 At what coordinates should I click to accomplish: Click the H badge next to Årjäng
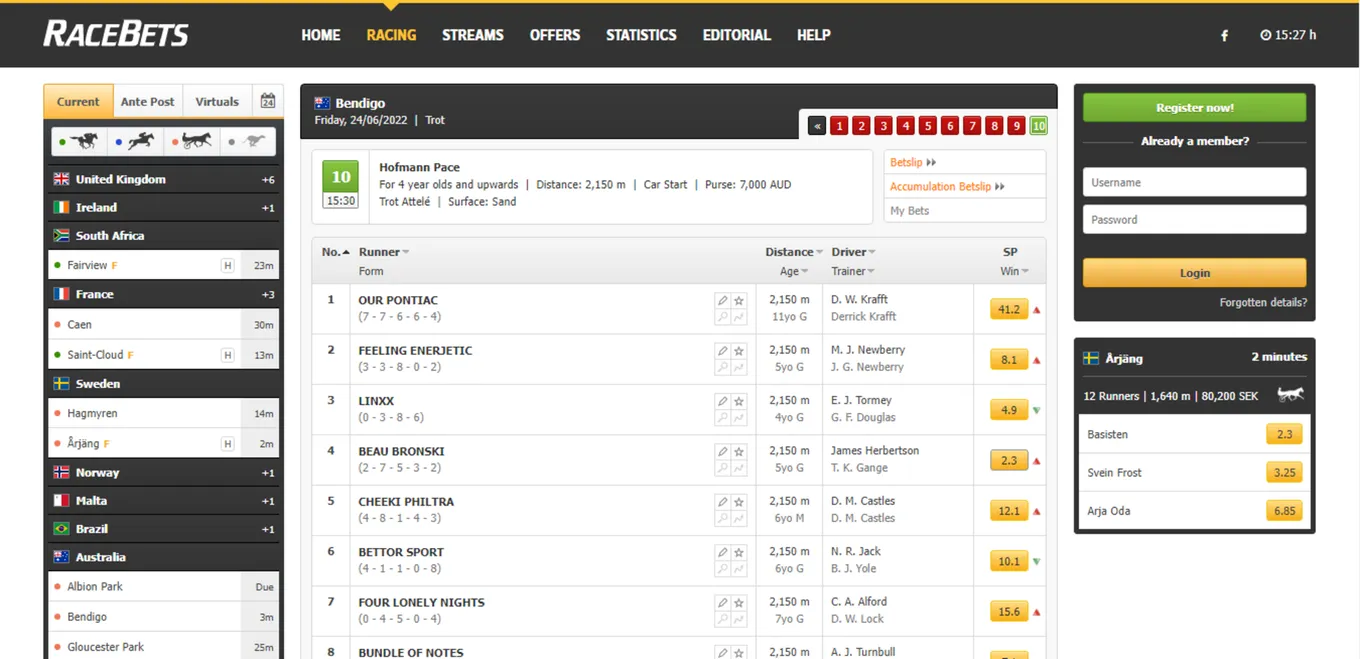(228, 444)
